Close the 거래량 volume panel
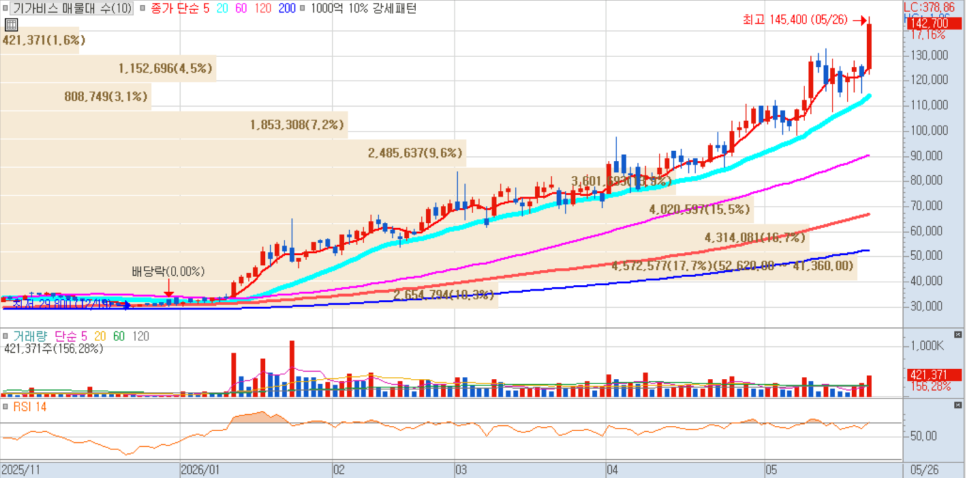 (x=957, y=334)
